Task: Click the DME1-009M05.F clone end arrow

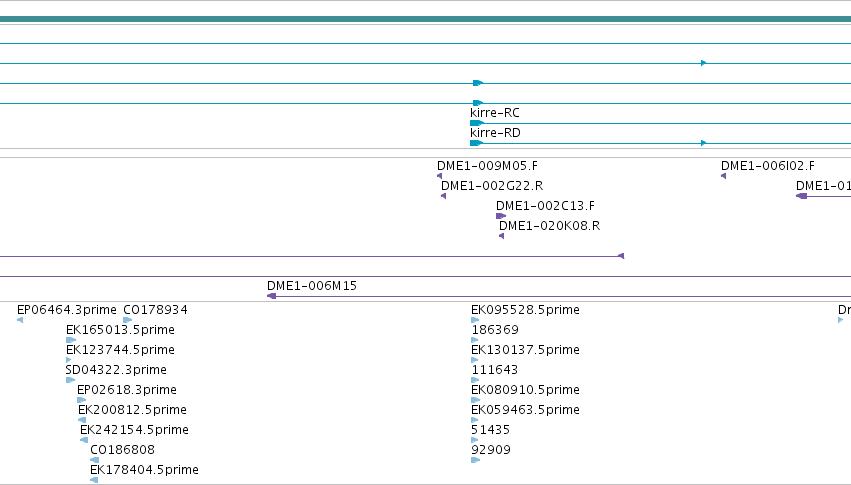Action: click(x=440, y=176)
